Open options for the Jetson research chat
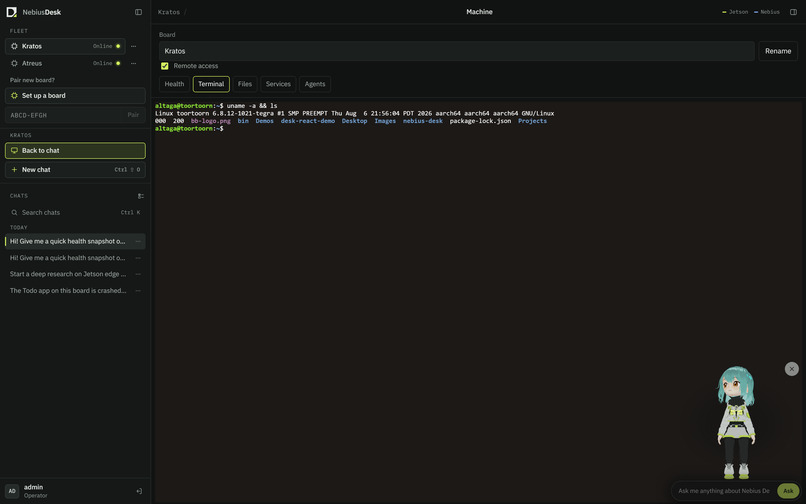Screen dimensions: 806x504 click(138, 274)
